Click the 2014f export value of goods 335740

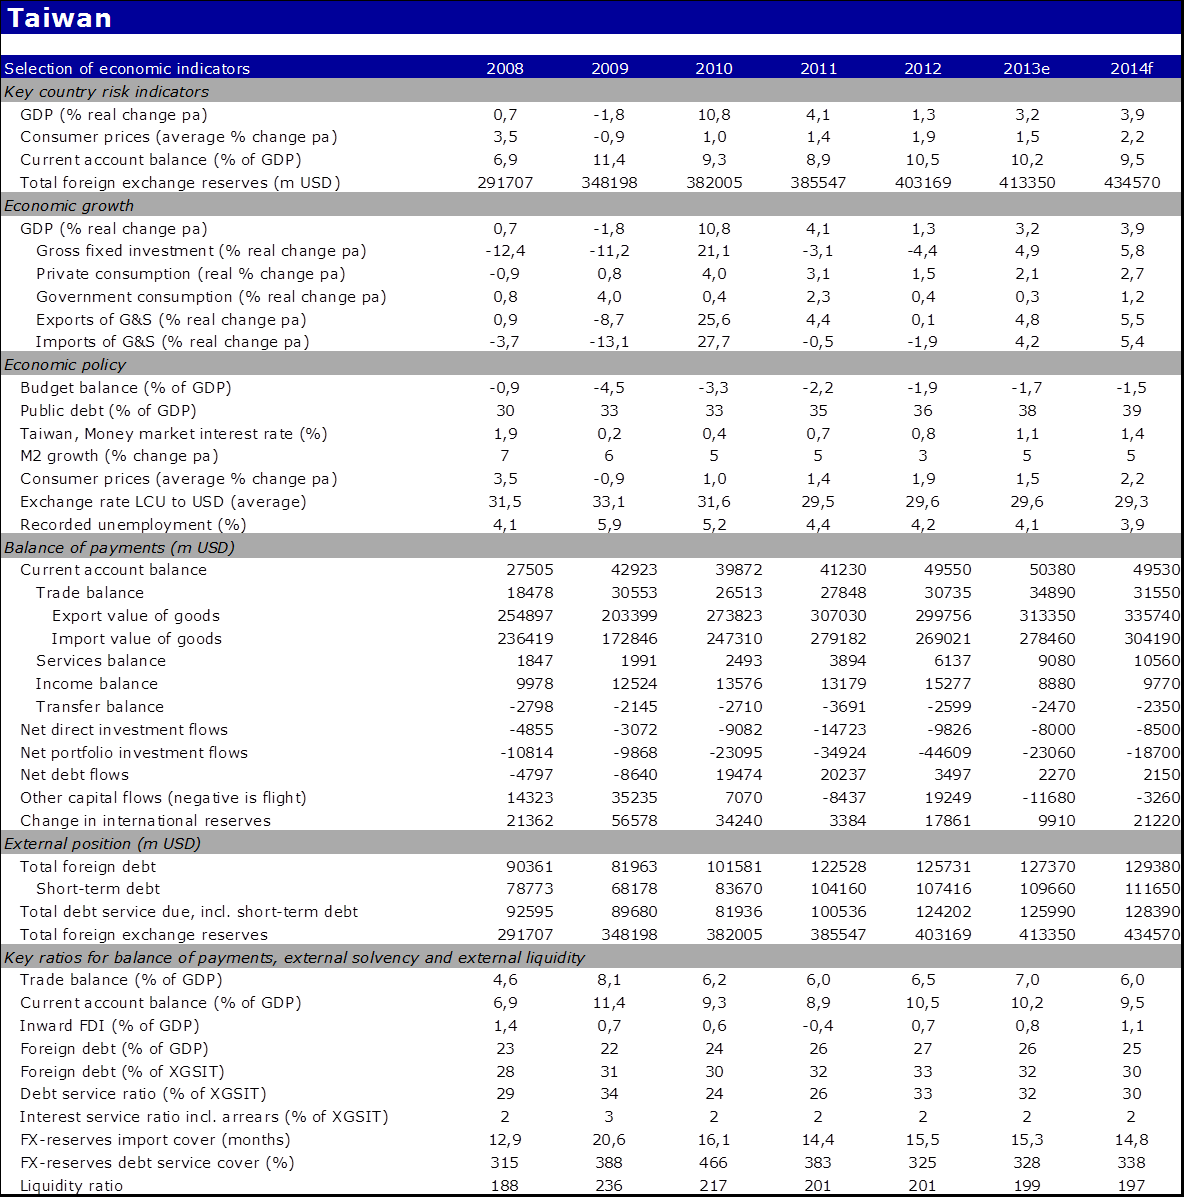tap(1152, 615)
